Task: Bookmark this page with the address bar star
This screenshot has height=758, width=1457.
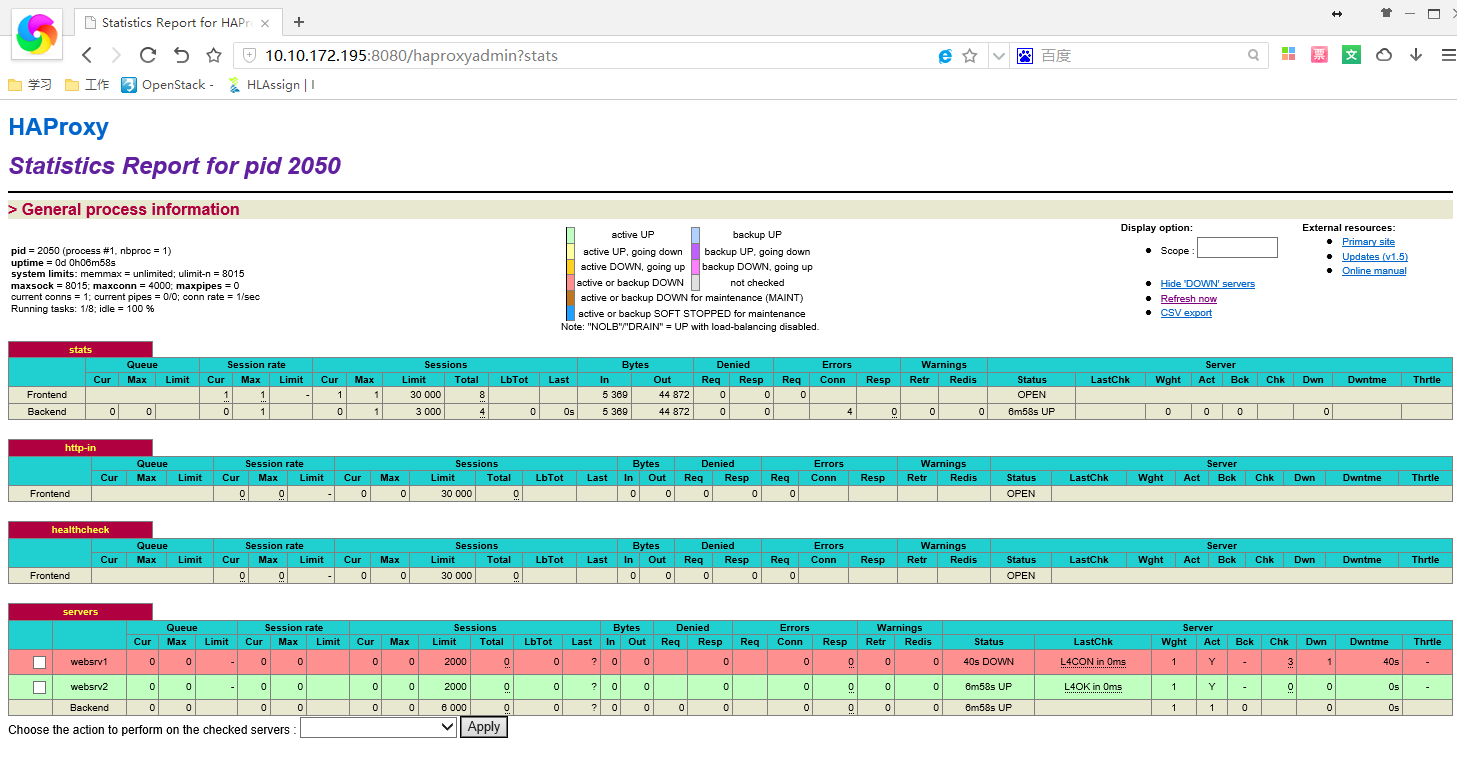Action: (969, 56)
